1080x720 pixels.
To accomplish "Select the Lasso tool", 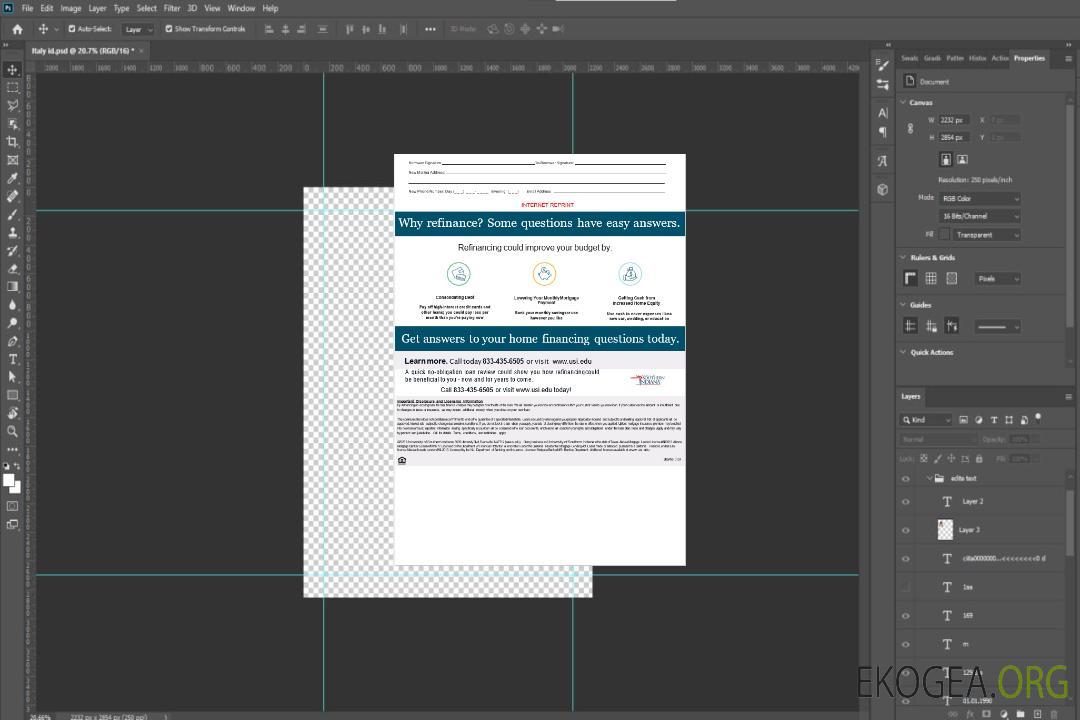I will [12, 106].
